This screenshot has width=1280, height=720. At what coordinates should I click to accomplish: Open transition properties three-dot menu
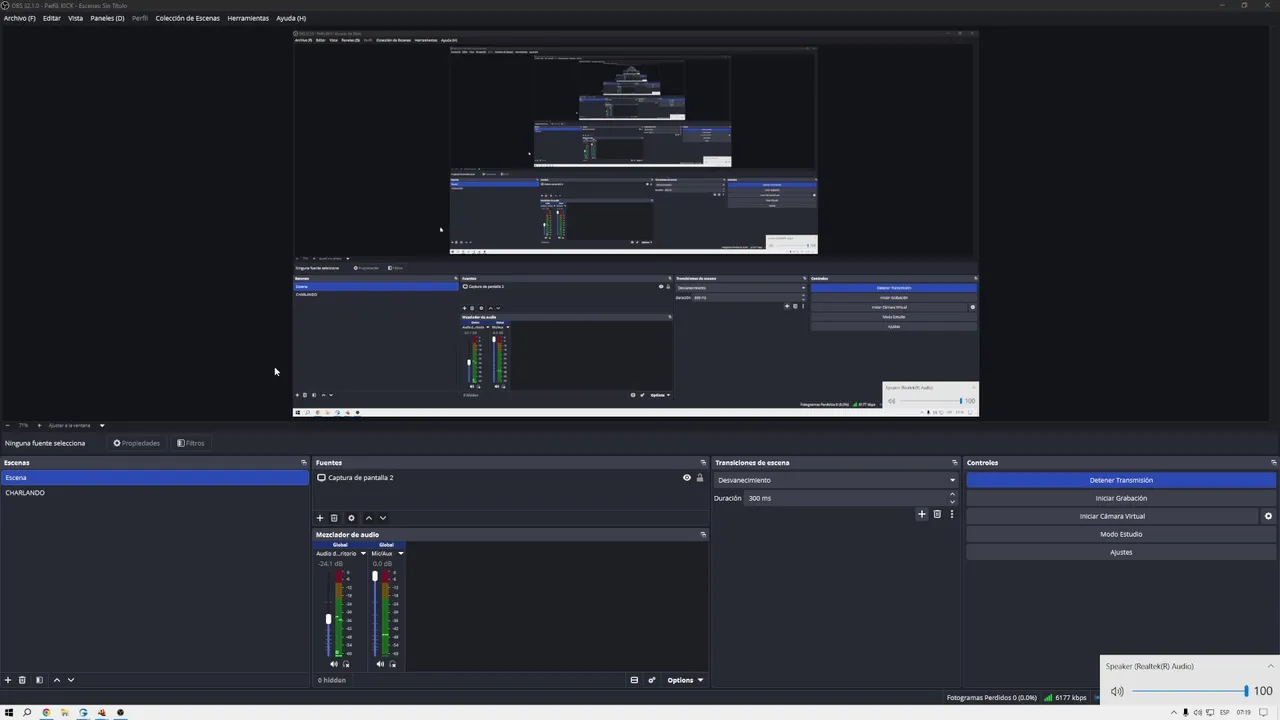[952, 514]
